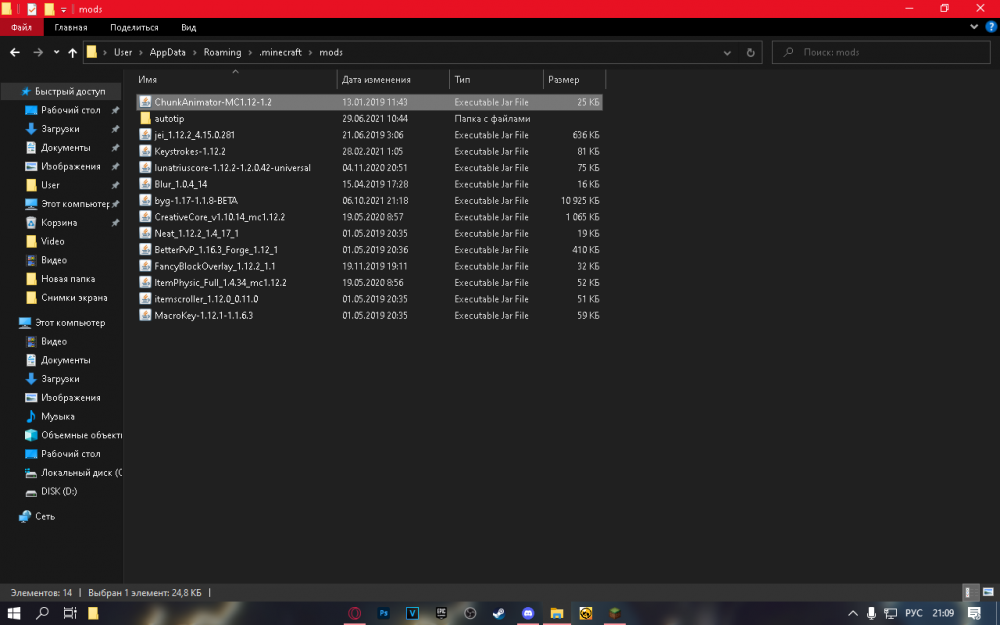Image resolution: width=1000 pixels, height=625 pixels.
Task: Open Музыка under Этот компьютер
Action: point(57,416)
